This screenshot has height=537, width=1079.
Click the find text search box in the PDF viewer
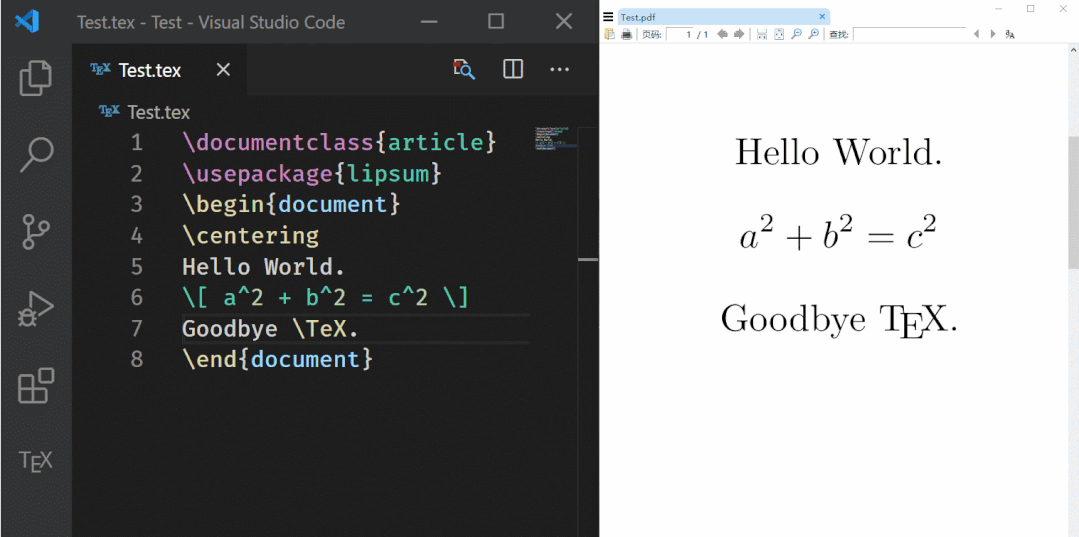[910, 34]
